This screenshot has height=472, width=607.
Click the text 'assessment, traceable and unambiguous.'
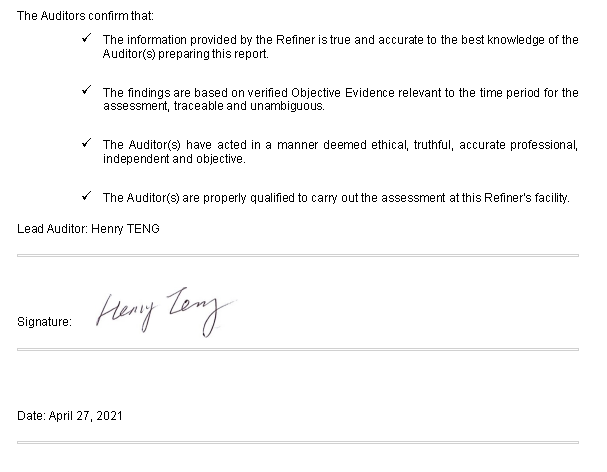click(214, 106)
